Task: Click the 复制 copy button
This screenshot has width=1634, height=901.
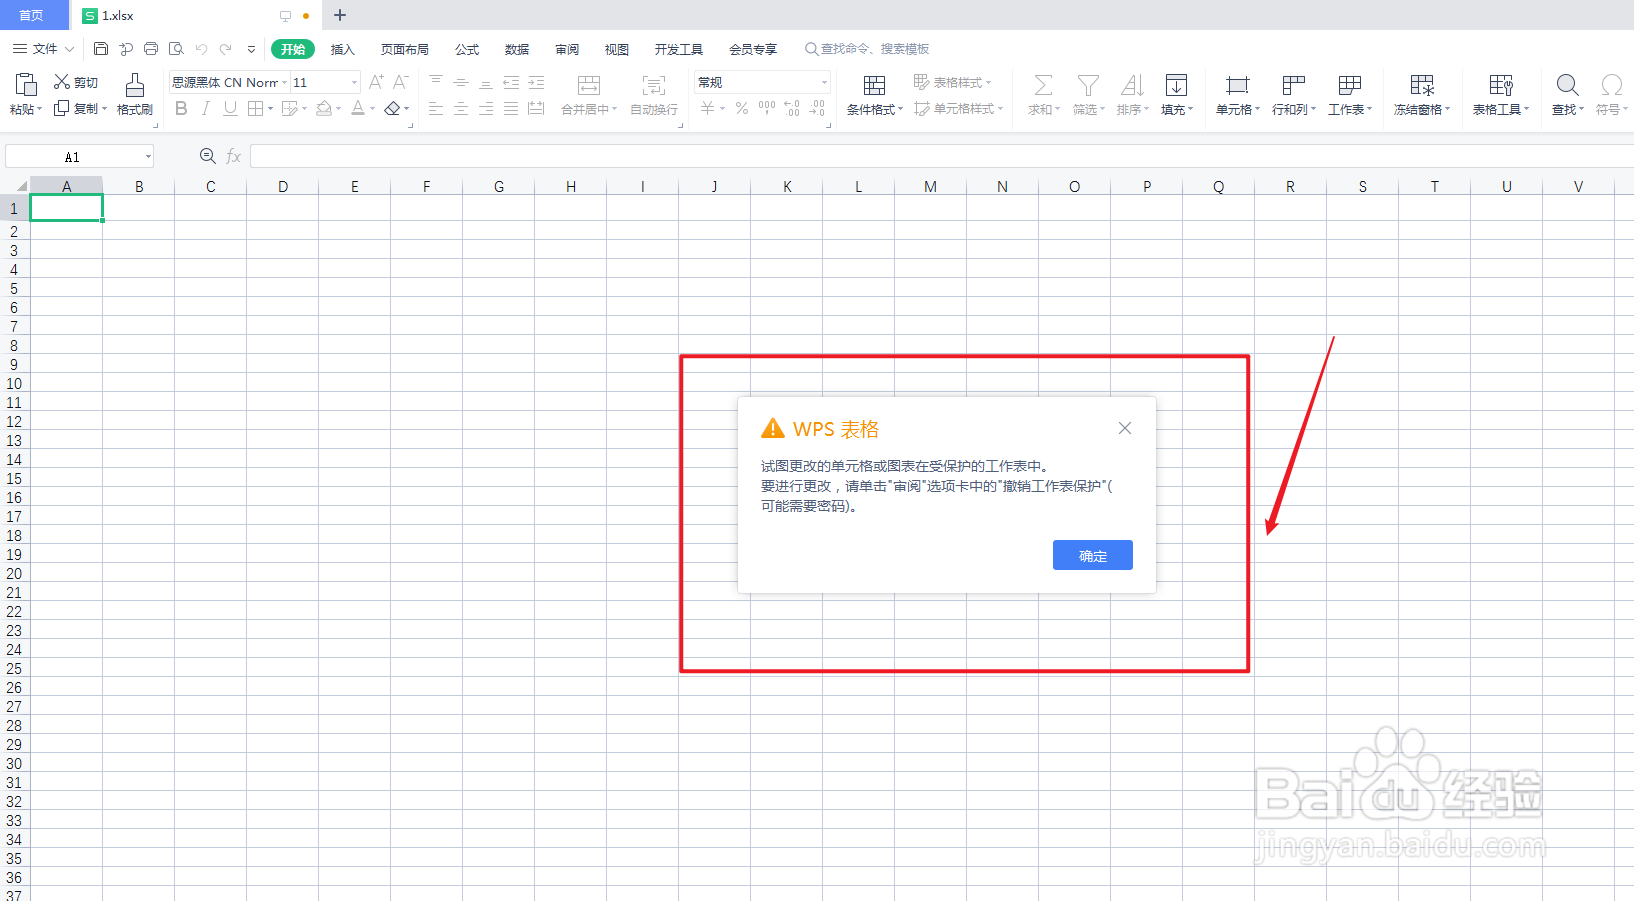Action: (x=79, y=108)
